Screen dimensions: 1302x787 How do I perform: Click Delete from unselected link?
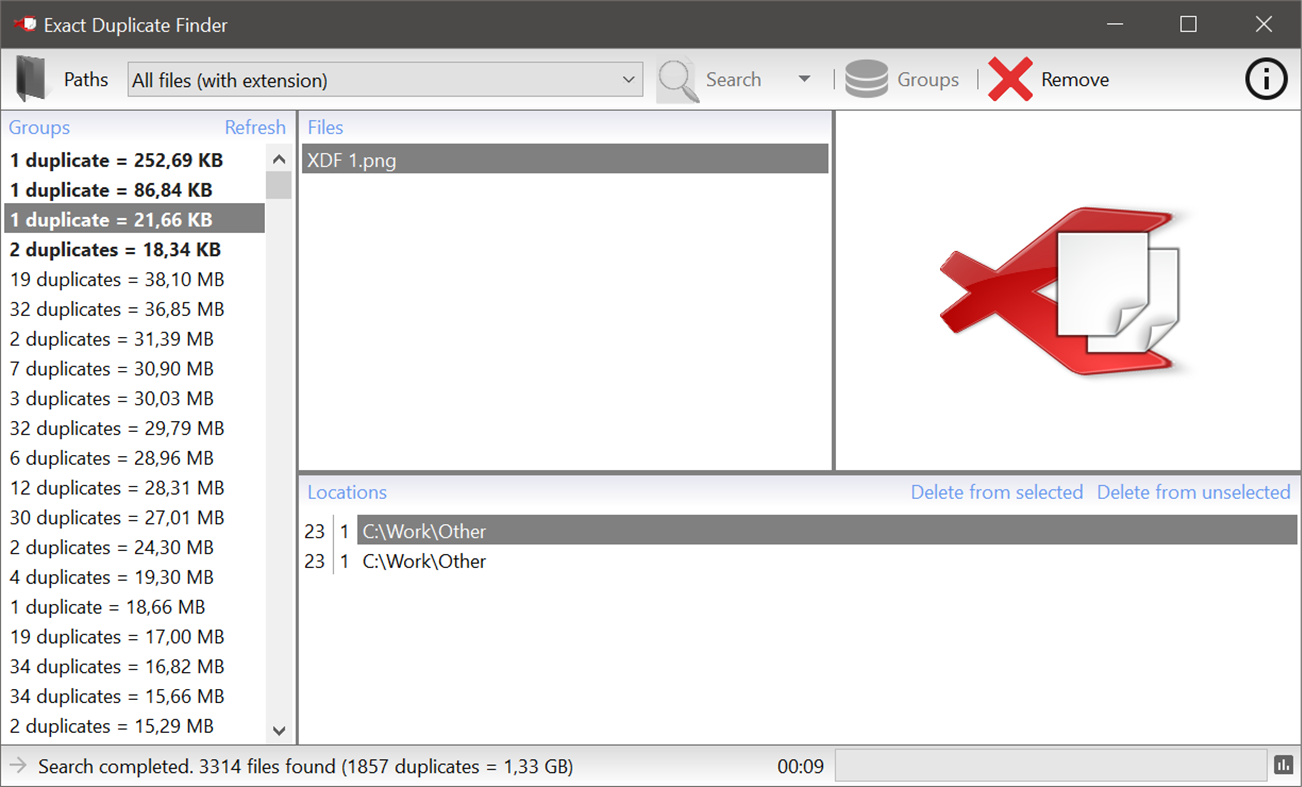(x=1194, y=492)
